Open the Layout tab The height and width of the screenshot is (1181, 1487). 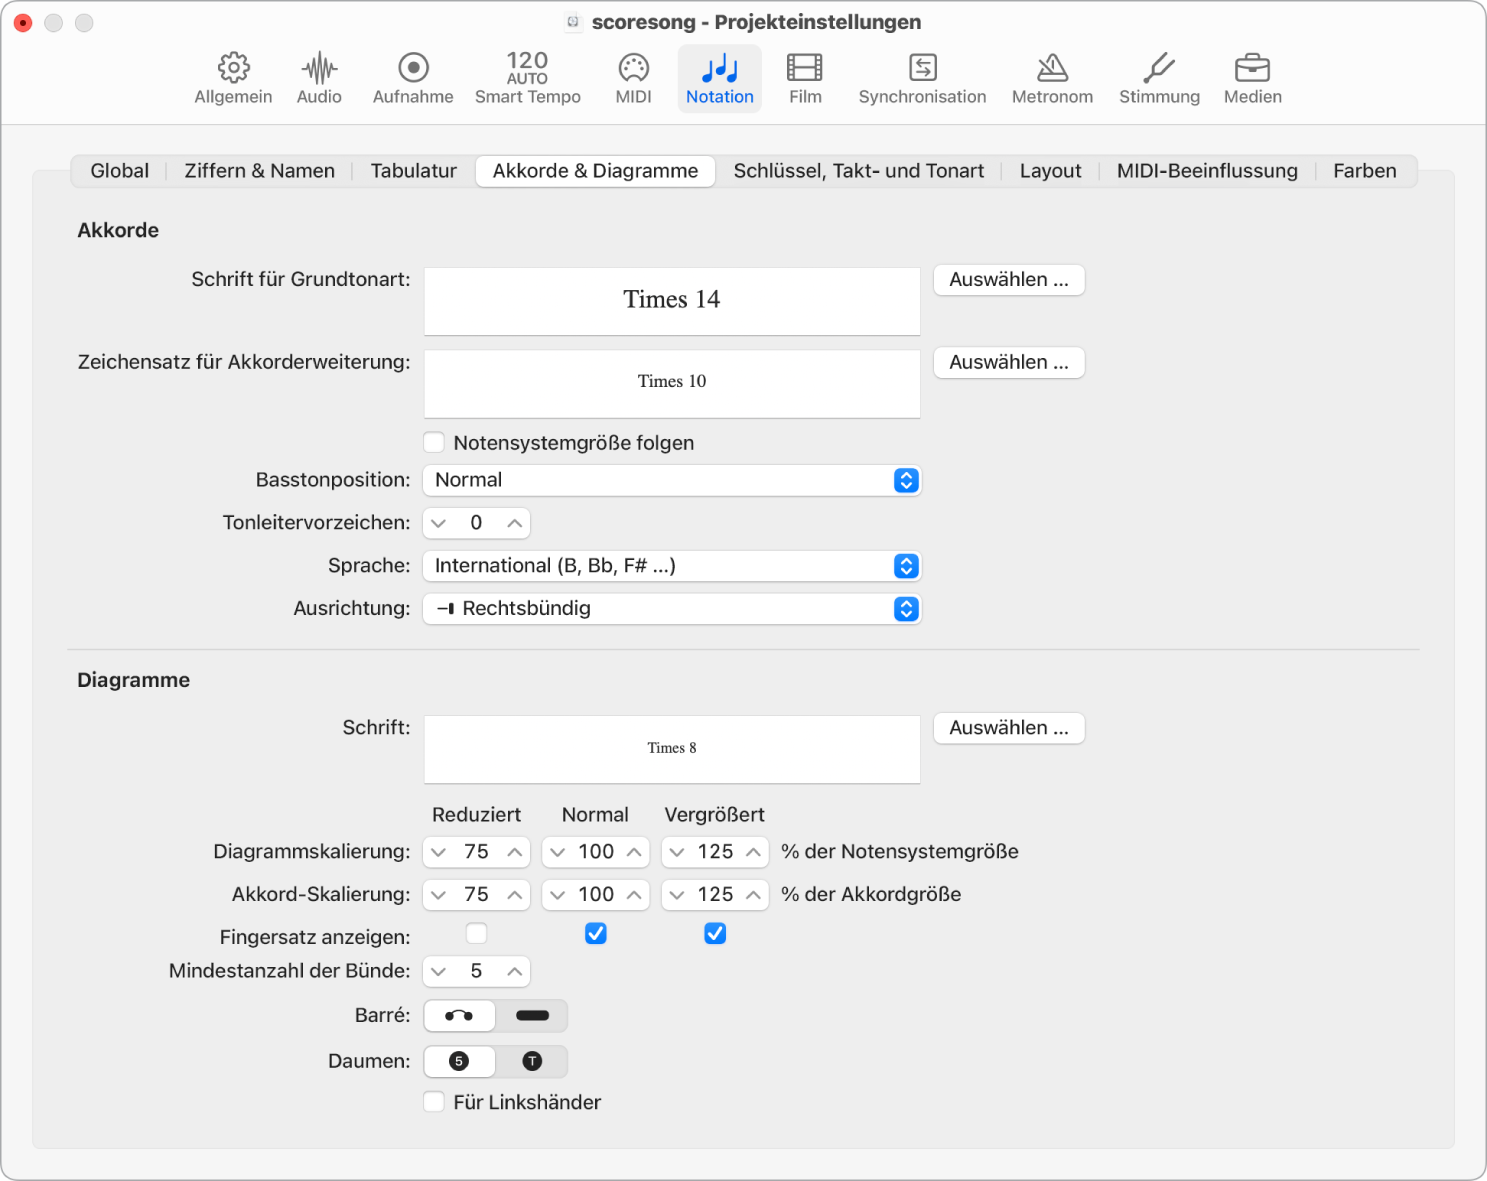click(1050, 170)
